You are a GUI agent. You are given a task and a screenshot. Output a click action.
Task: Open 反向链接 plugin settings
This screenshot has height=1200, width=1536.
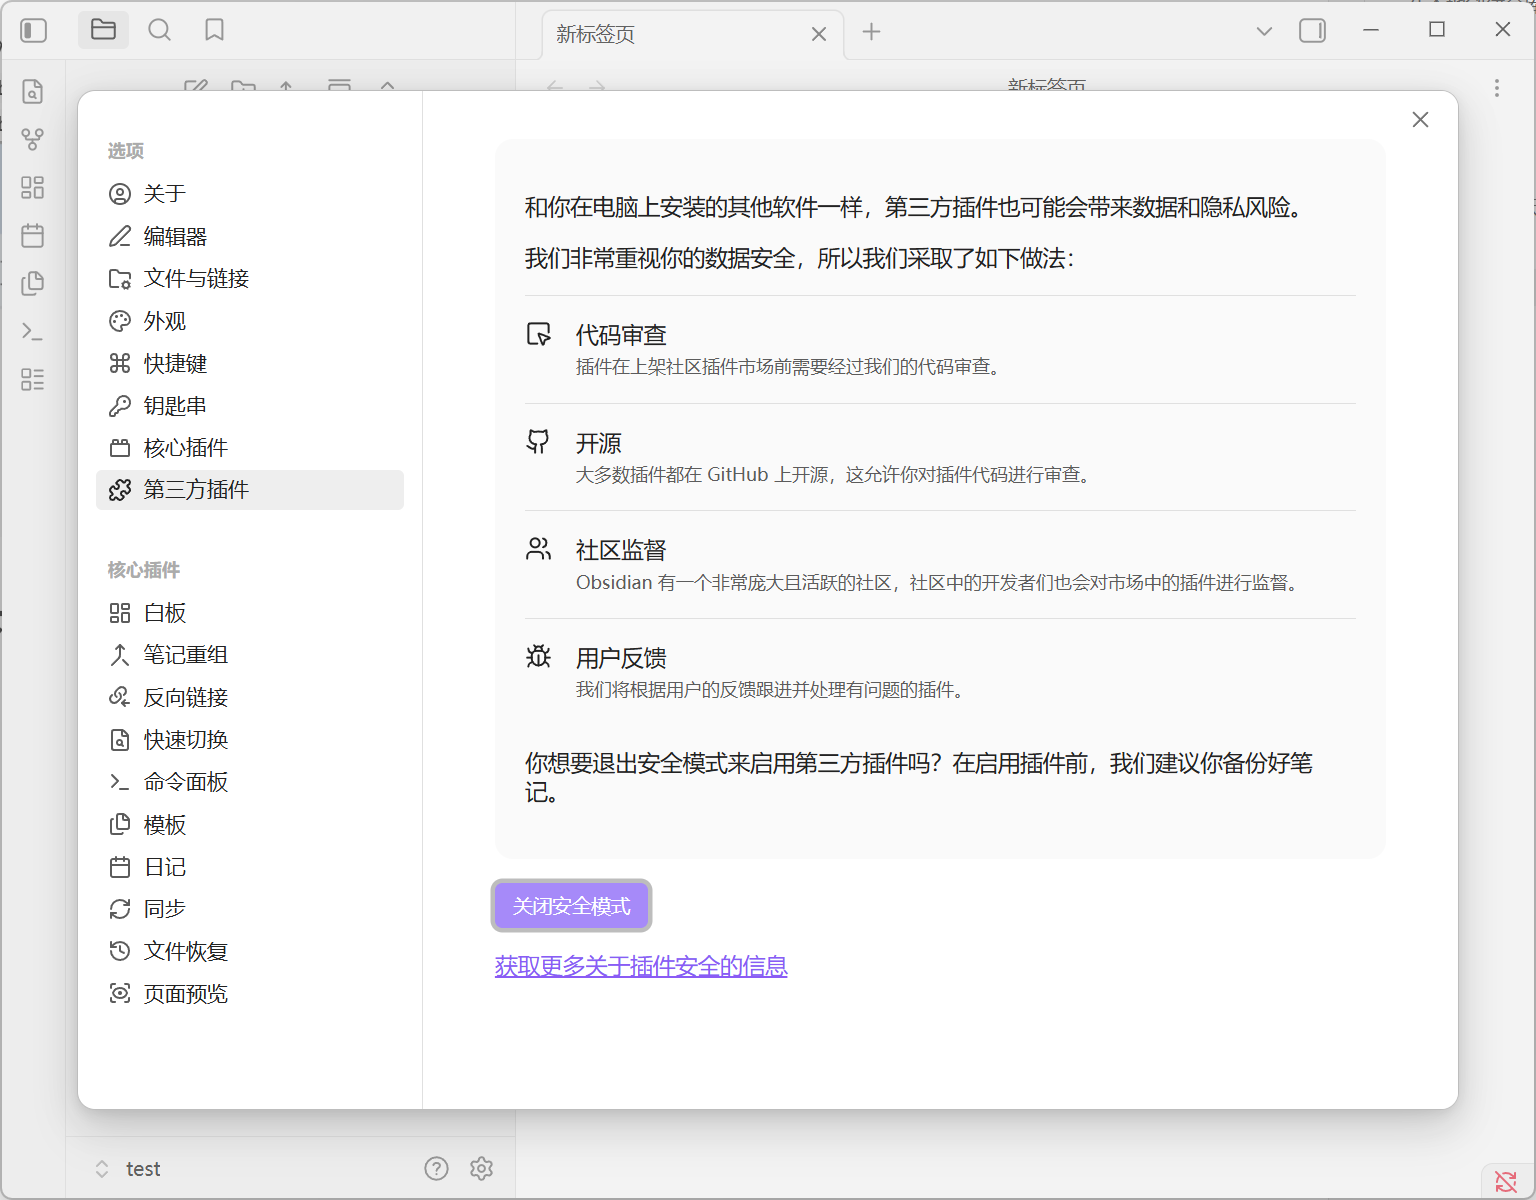250,697
